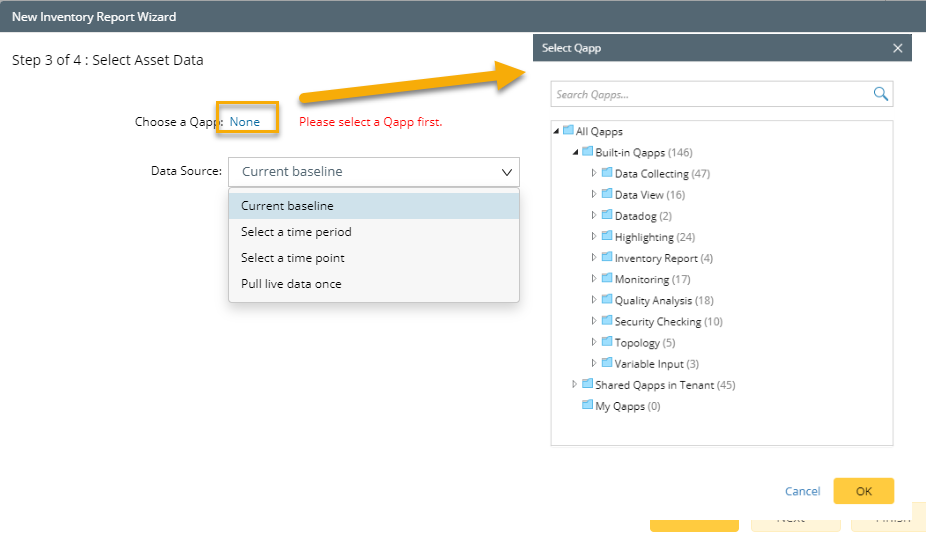Open the None Qapp selection link

(245, 122)
